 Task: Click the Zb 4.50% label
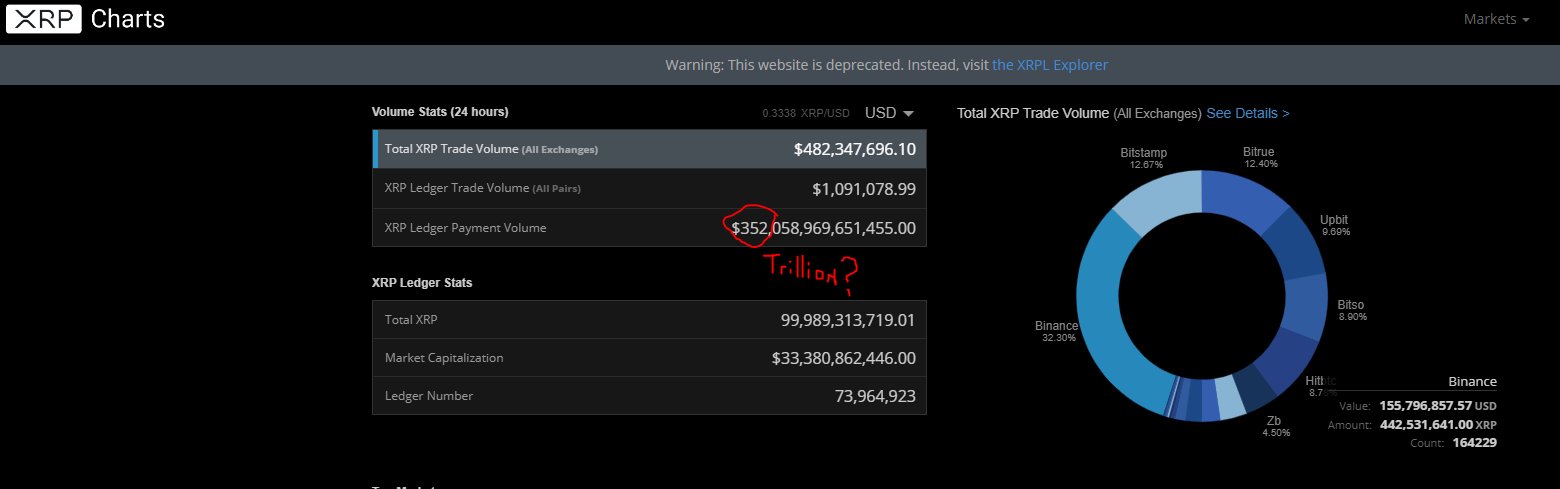(1274, 426)
